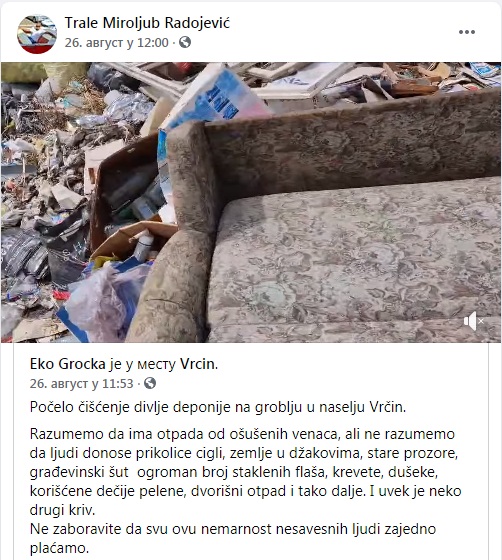Open the Eko Grocka page link
This screenshot has width=502, height=560.
click(x=67, y=364)
